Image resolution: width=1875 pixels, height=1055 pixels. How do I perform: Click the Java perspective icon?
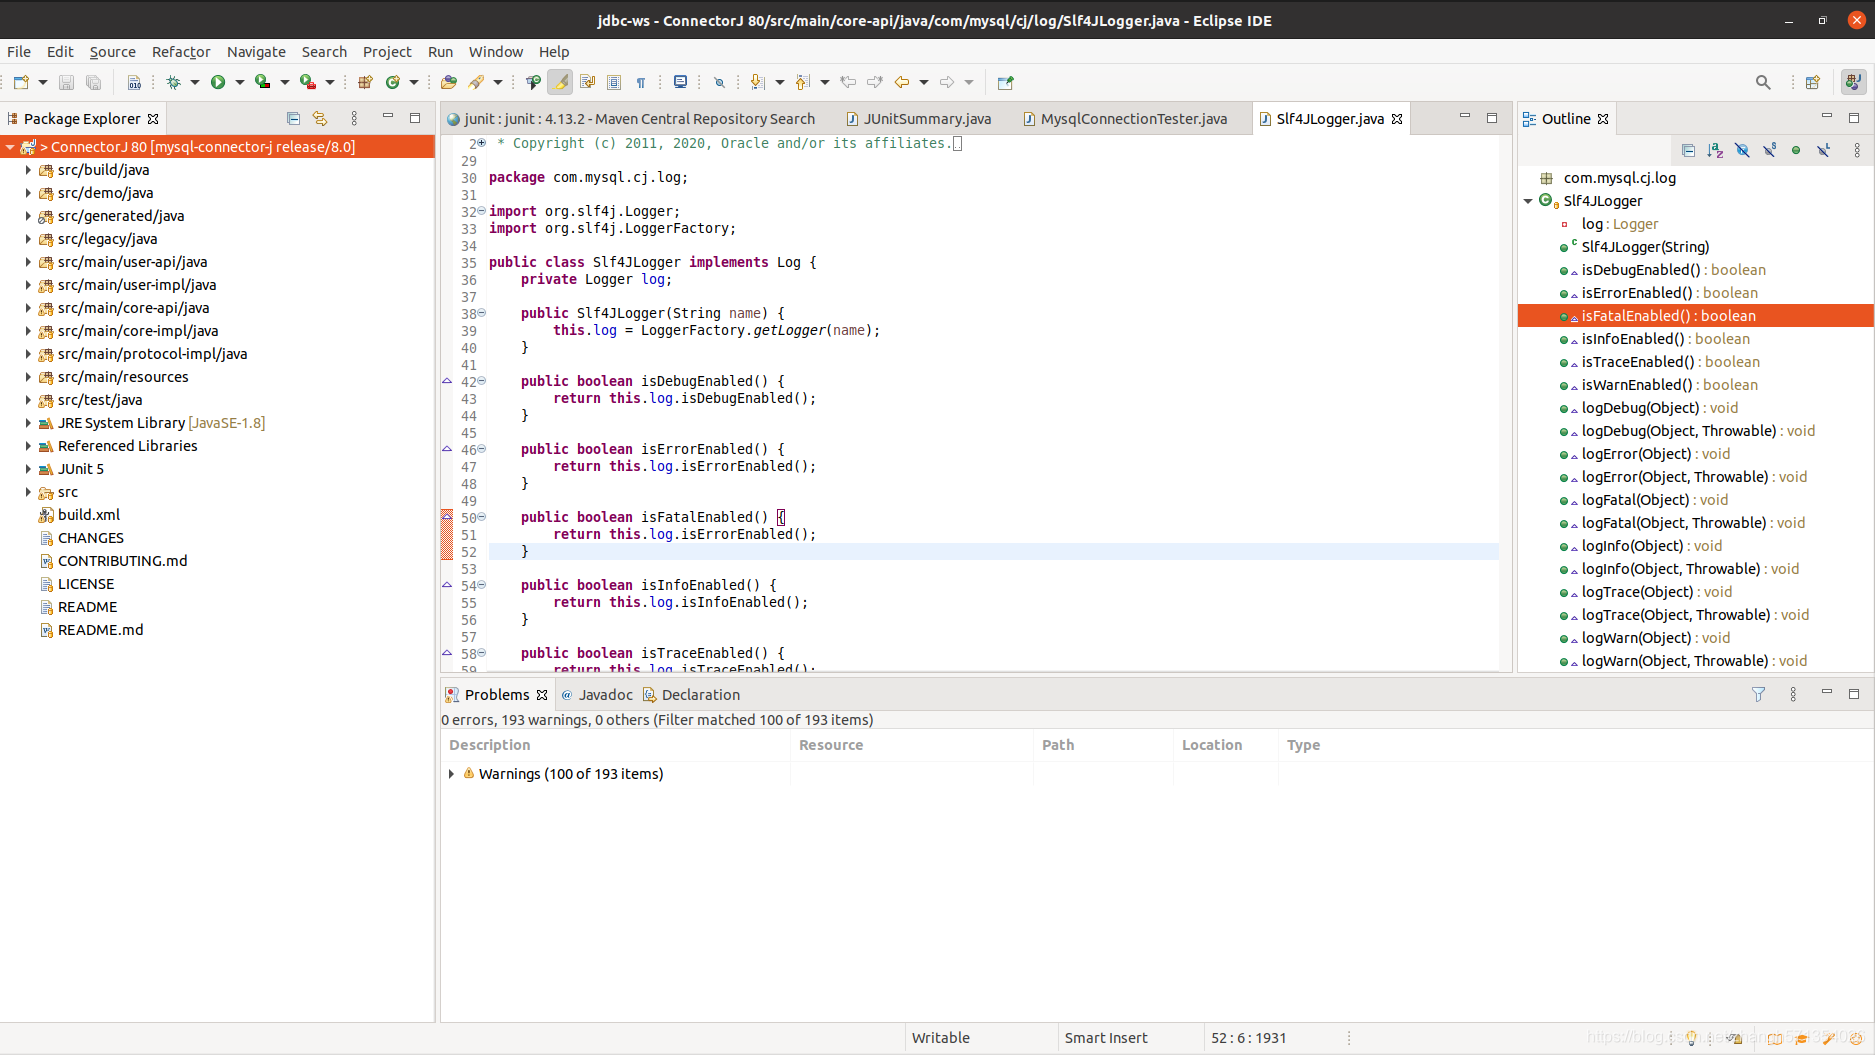click(x=1853, y=82)
